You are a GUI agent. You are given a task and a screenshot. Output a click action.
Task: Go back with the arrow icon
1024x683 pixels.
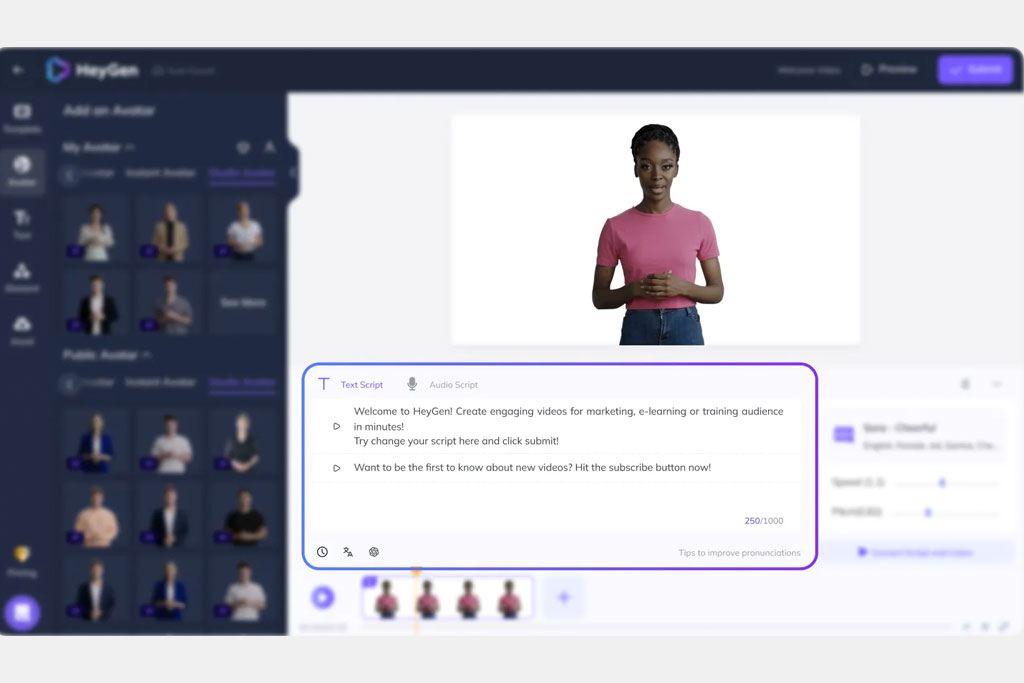pyautogui.click(x=18, y=70)
